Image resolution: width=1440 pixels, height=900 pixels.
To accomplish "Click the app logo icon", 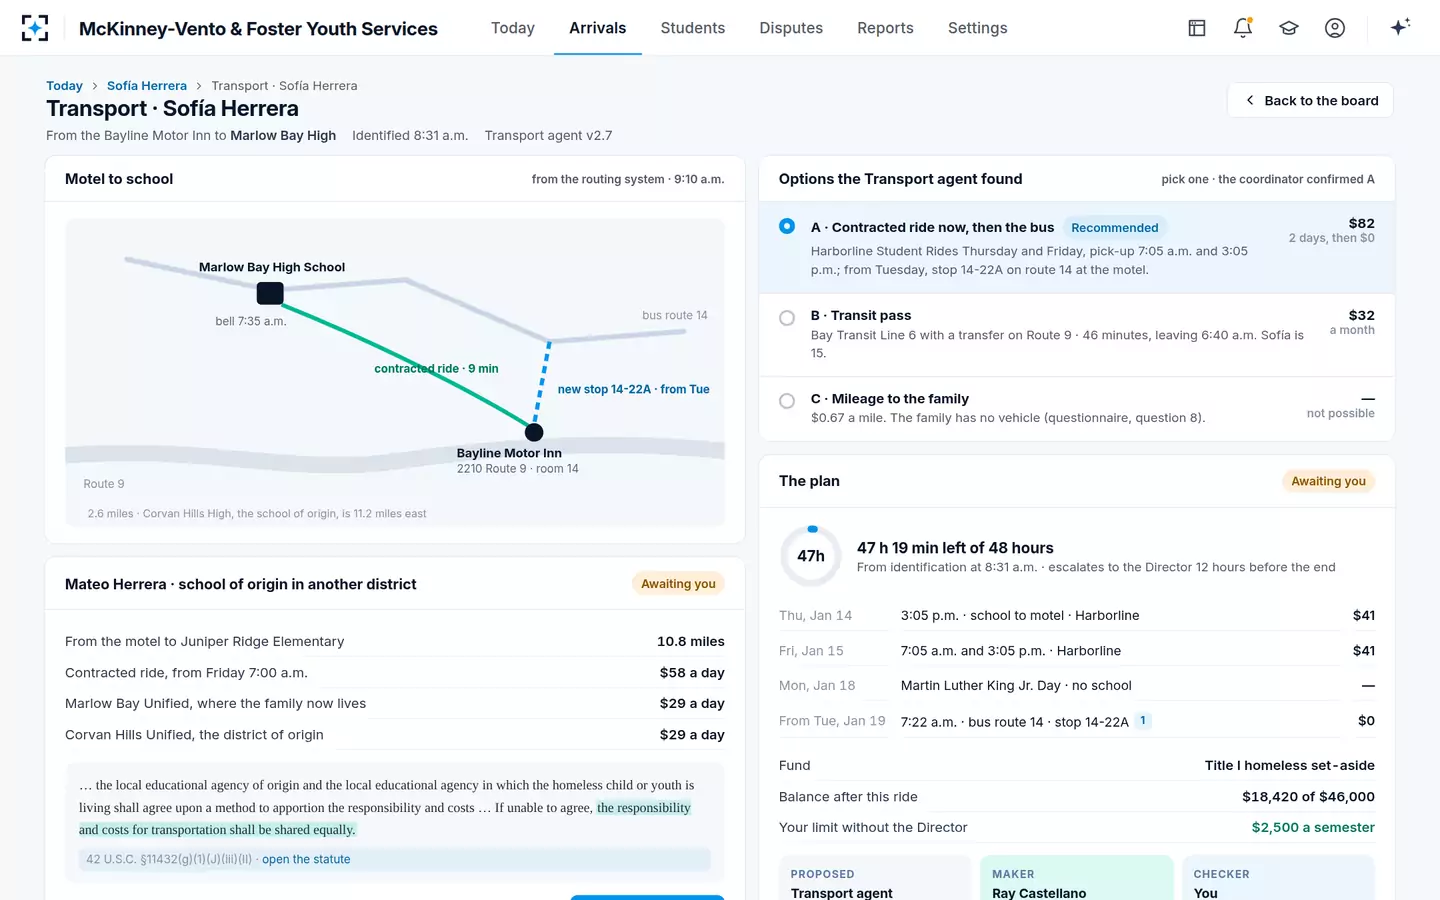I will (35, 28).
